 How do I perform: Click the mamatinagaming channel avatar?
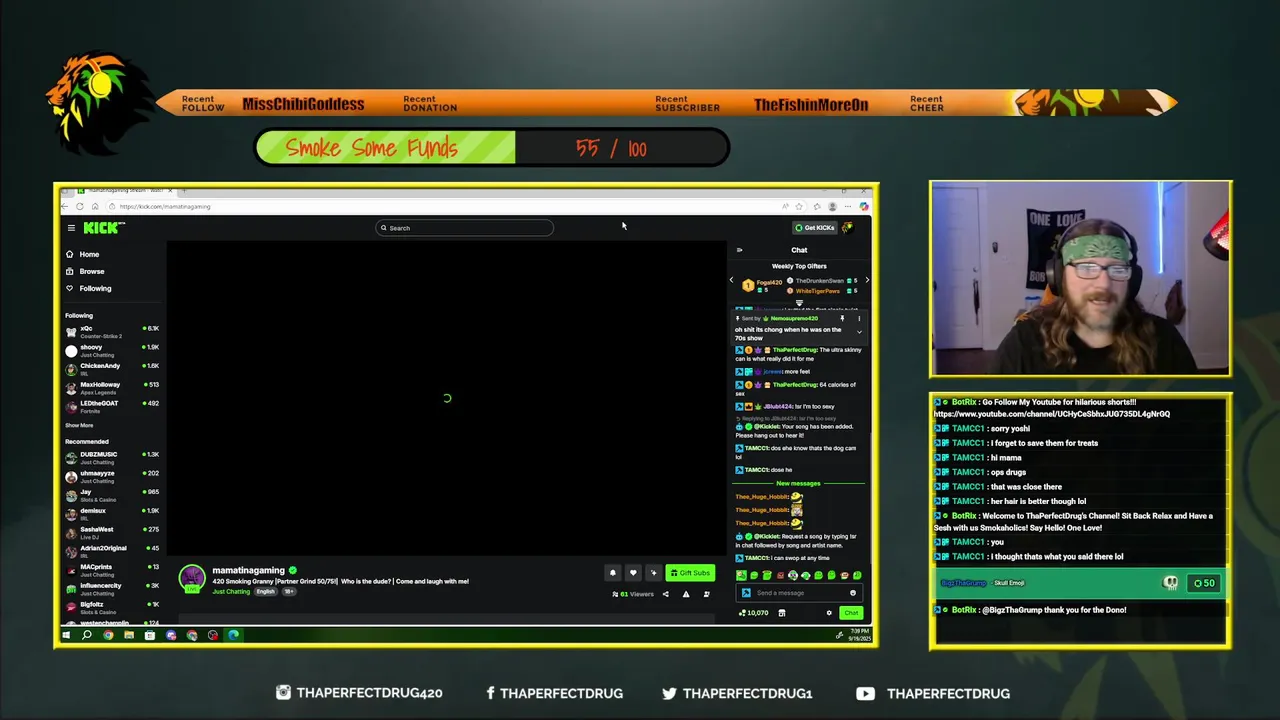192,578
